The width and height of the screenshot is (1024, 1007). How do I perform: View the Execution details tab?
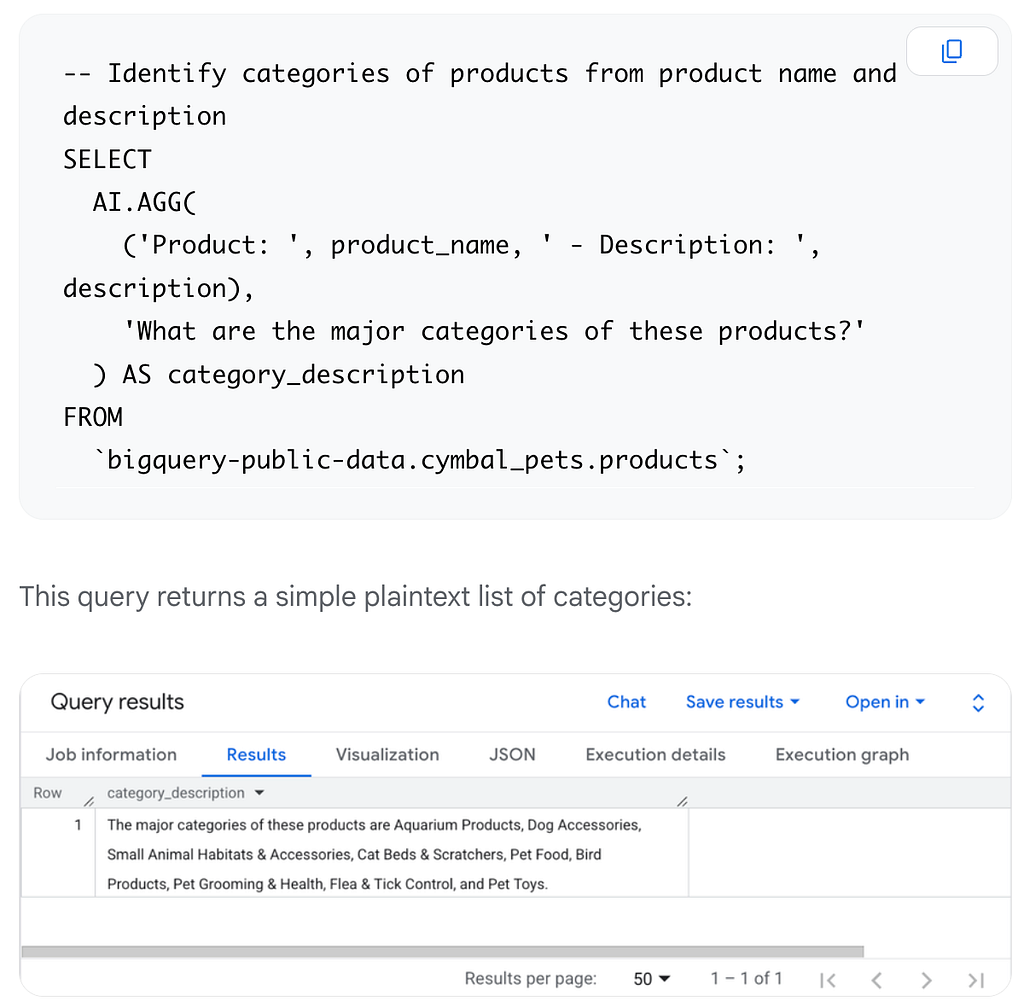655,755
